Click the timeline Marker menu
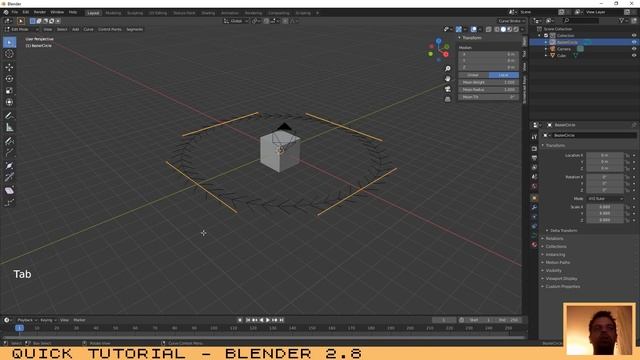This screenshot has width=640, height=360. 79,320
